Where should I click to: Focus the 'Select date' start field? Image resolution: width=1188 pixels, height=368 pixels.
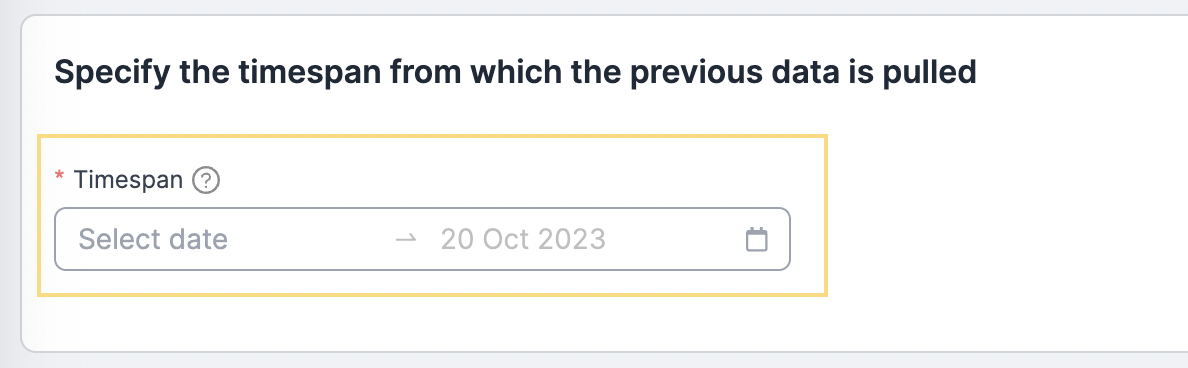(x=227, y=239)
